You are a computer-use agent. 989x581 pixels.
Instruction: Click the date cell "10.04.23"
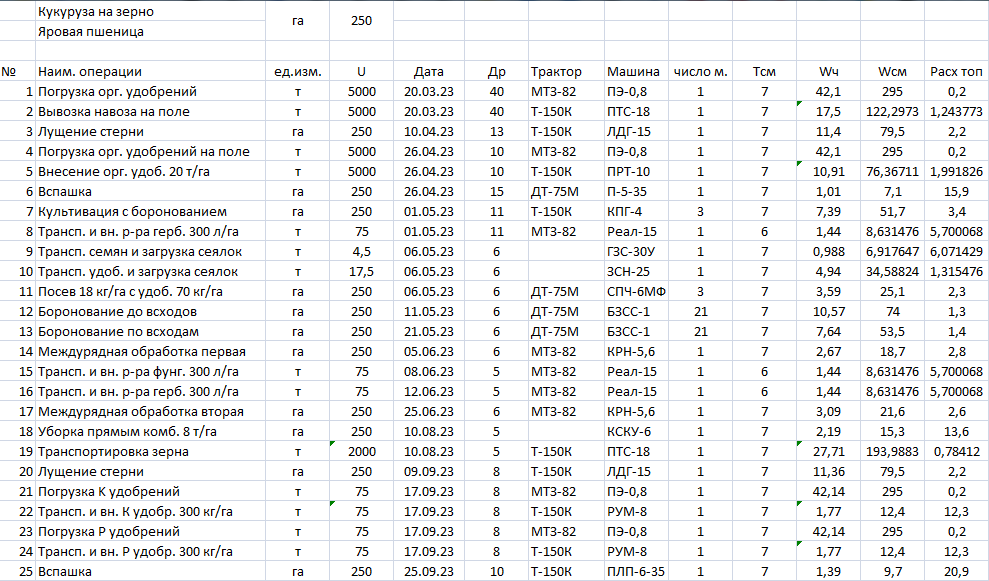(x=429, y=132)
